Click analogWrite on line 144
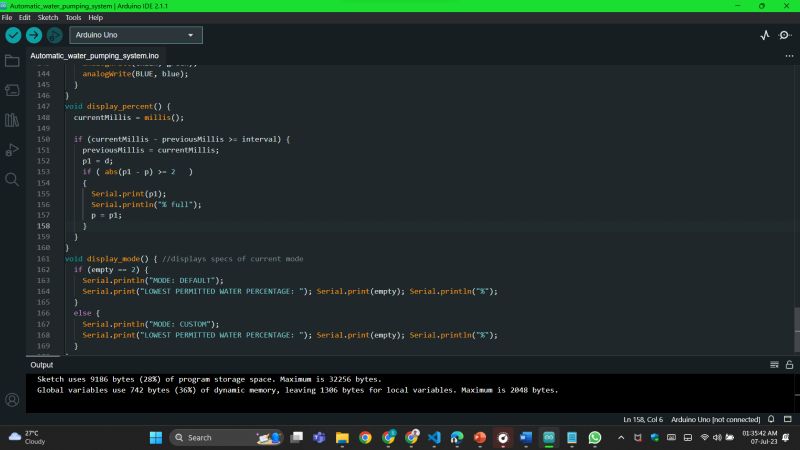This screenshot has height=450, width=800. (x=107, y=73)
